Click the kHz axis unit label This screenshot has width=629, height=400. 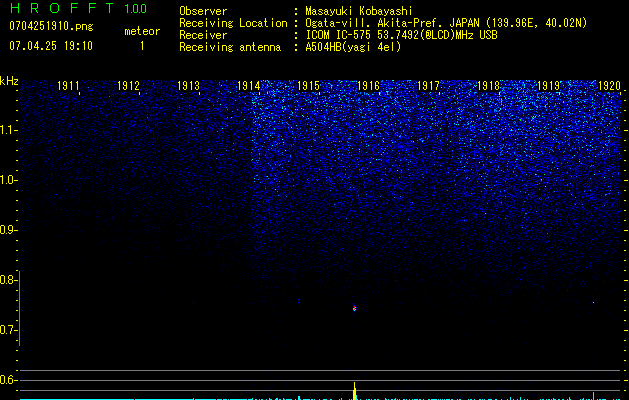[9, 81]
